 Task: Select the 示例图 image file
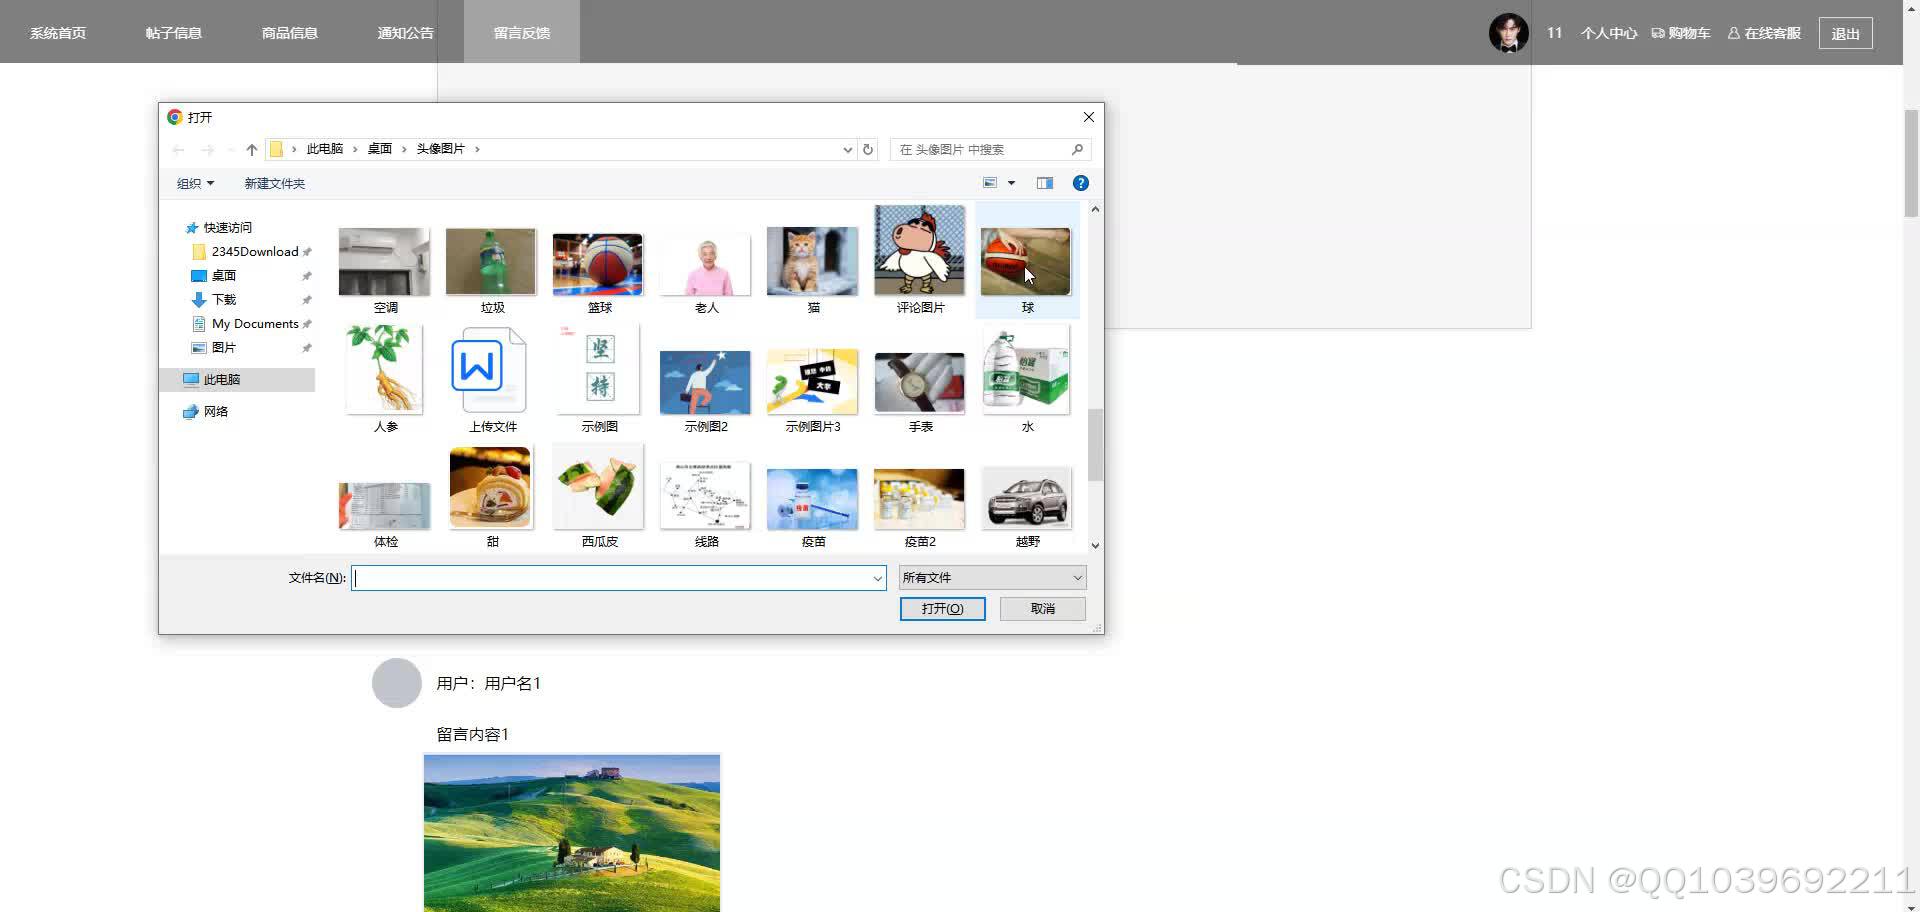(598, 369)
